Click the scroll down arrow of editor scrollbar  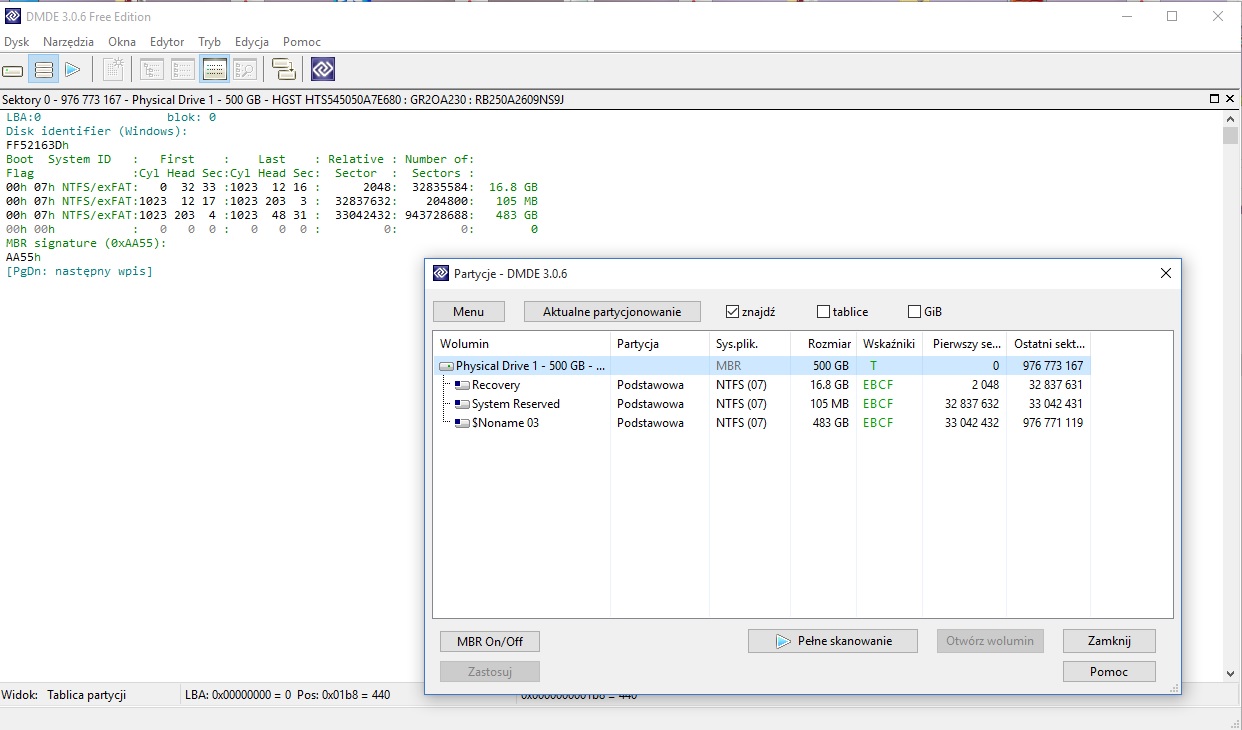click(x=1231, y=672)
